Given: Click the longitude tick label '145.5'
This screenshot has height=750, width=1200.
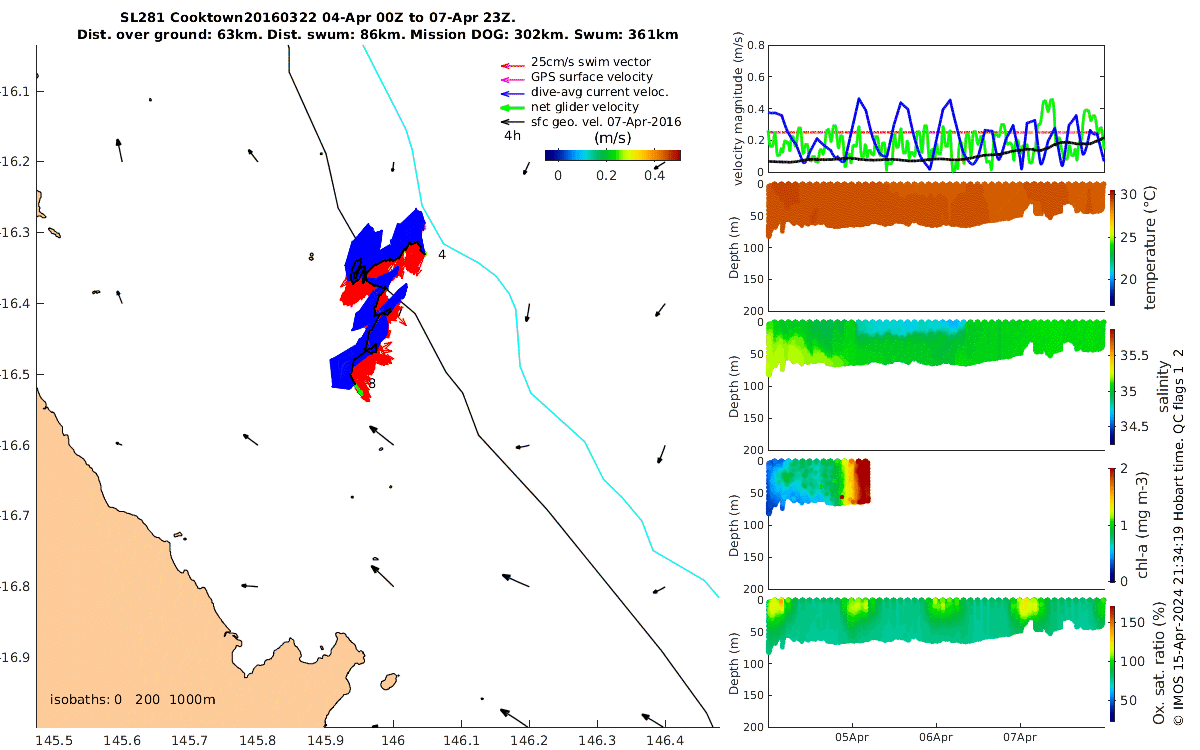Looking at the screenshot, I should click(53, 740).
